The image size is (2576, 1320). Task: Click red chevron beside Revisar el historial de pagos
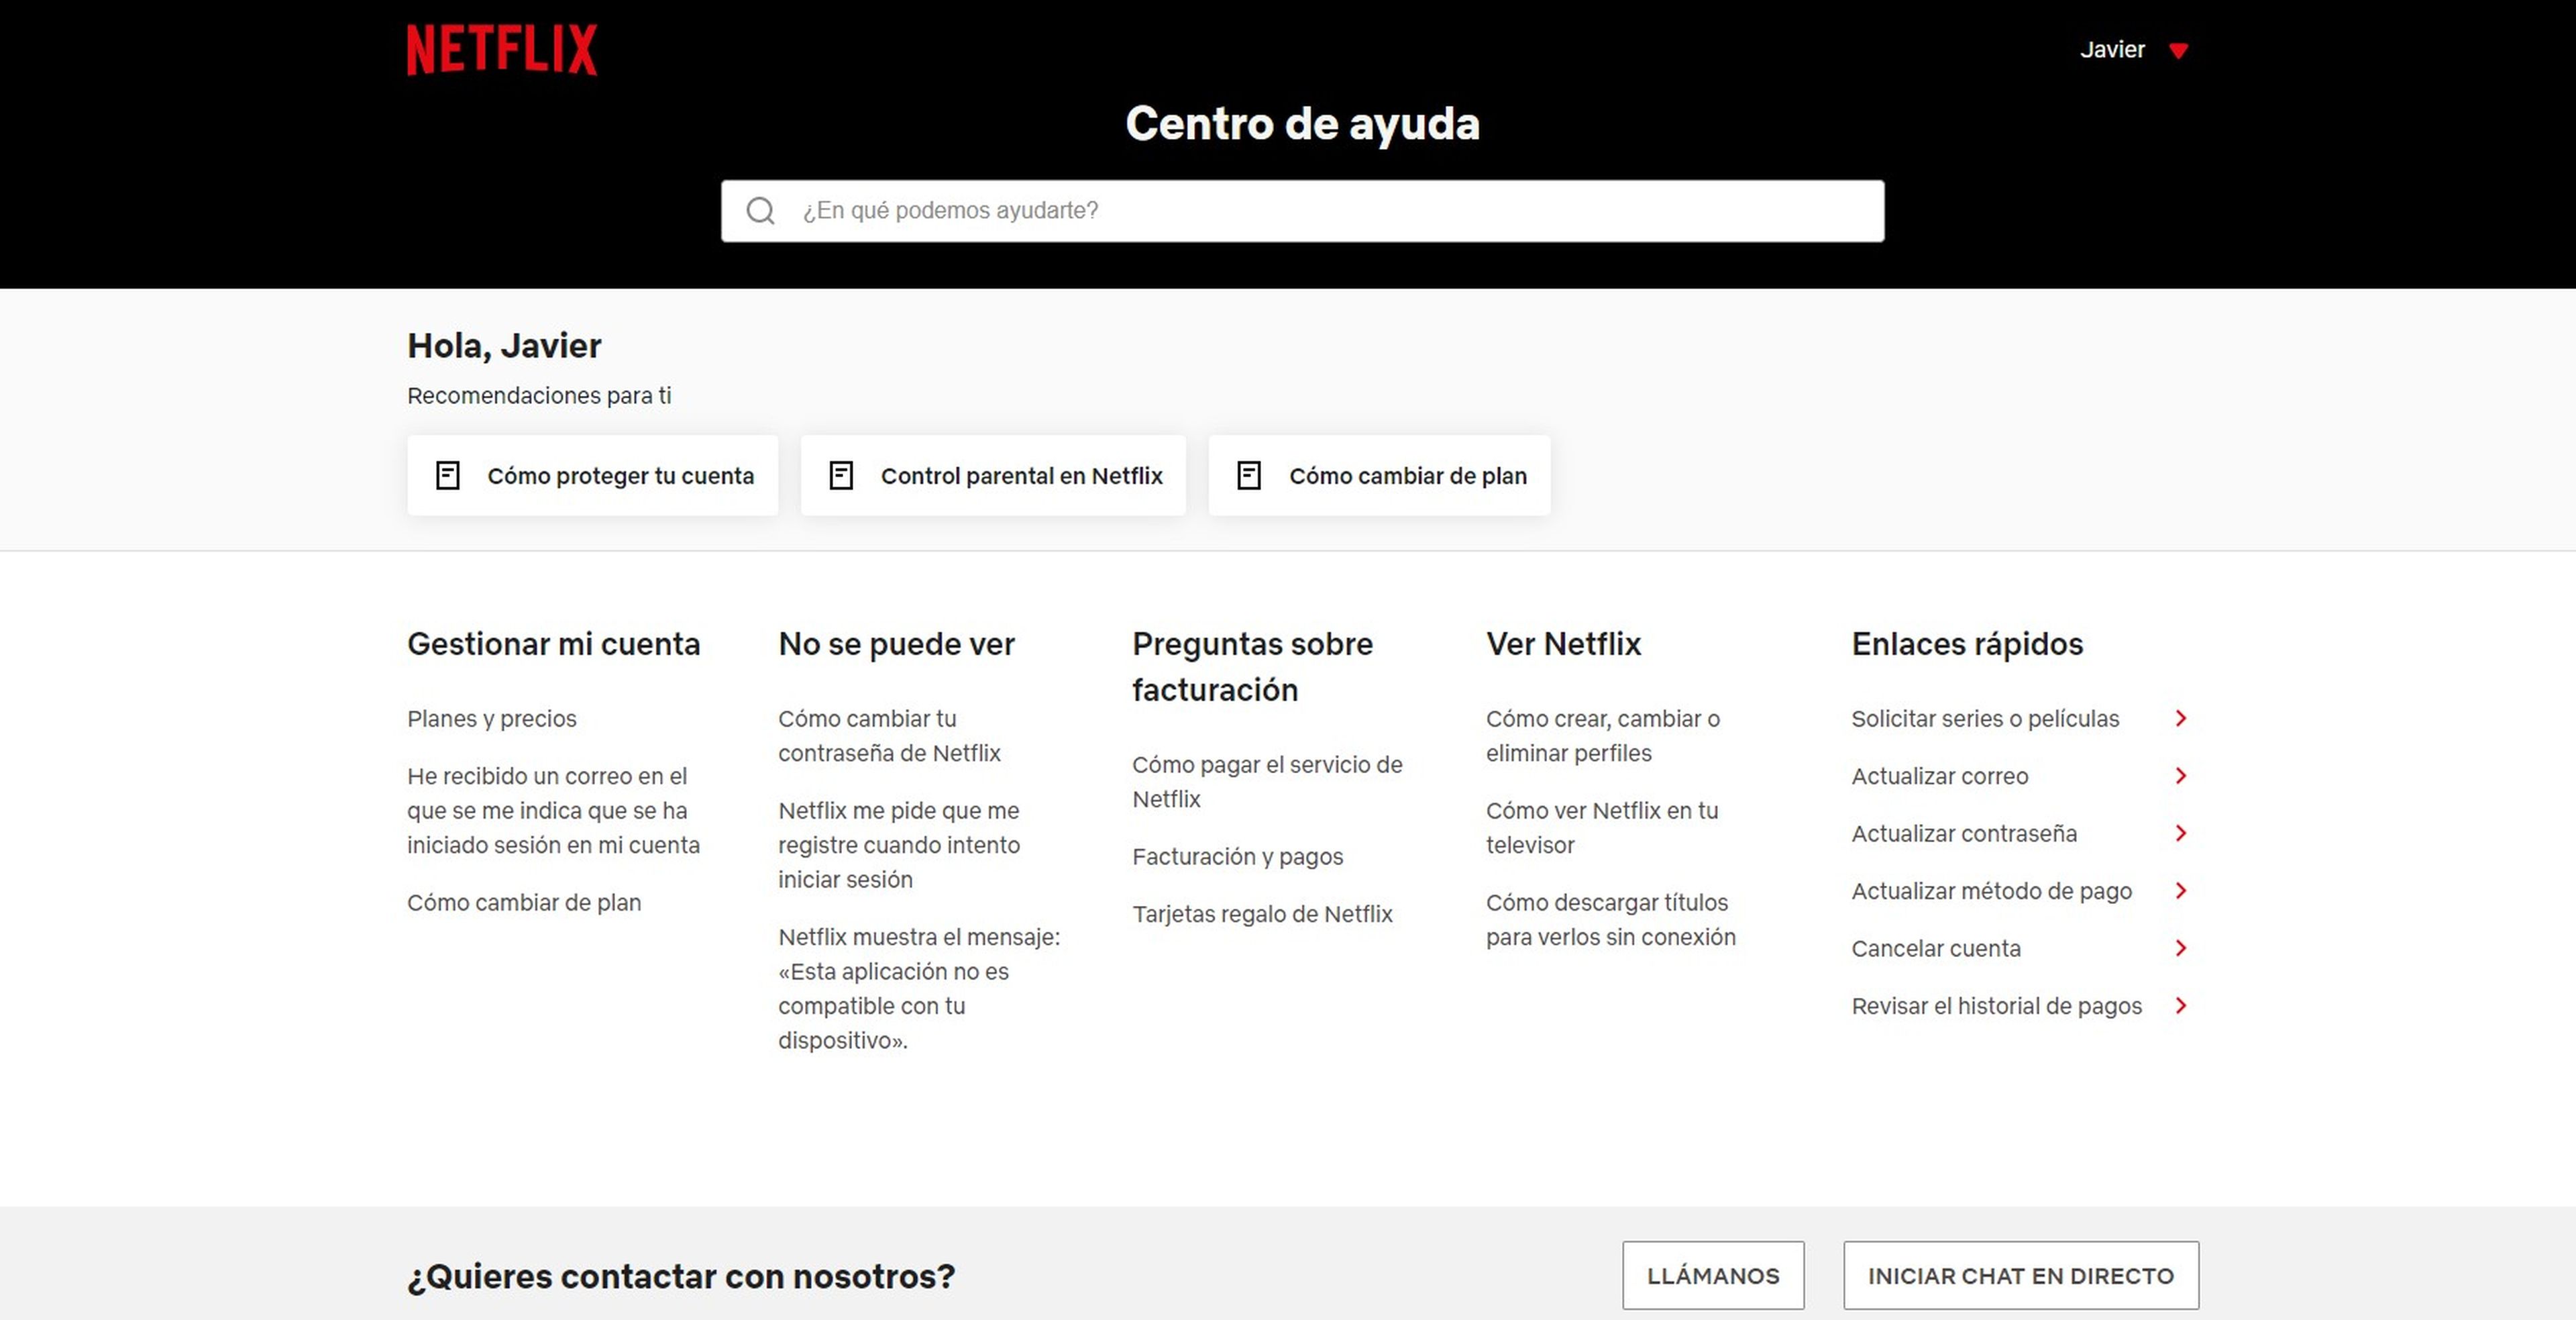click(x=2181, y=1006)
